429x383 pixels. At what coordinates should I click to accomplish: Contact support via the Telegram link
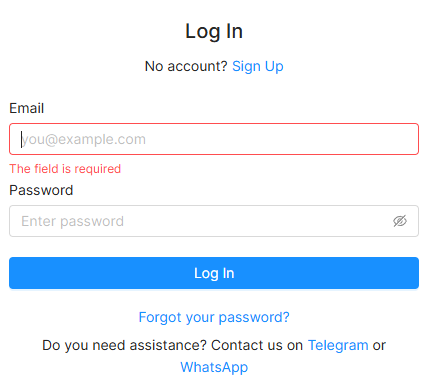(338, 345)
